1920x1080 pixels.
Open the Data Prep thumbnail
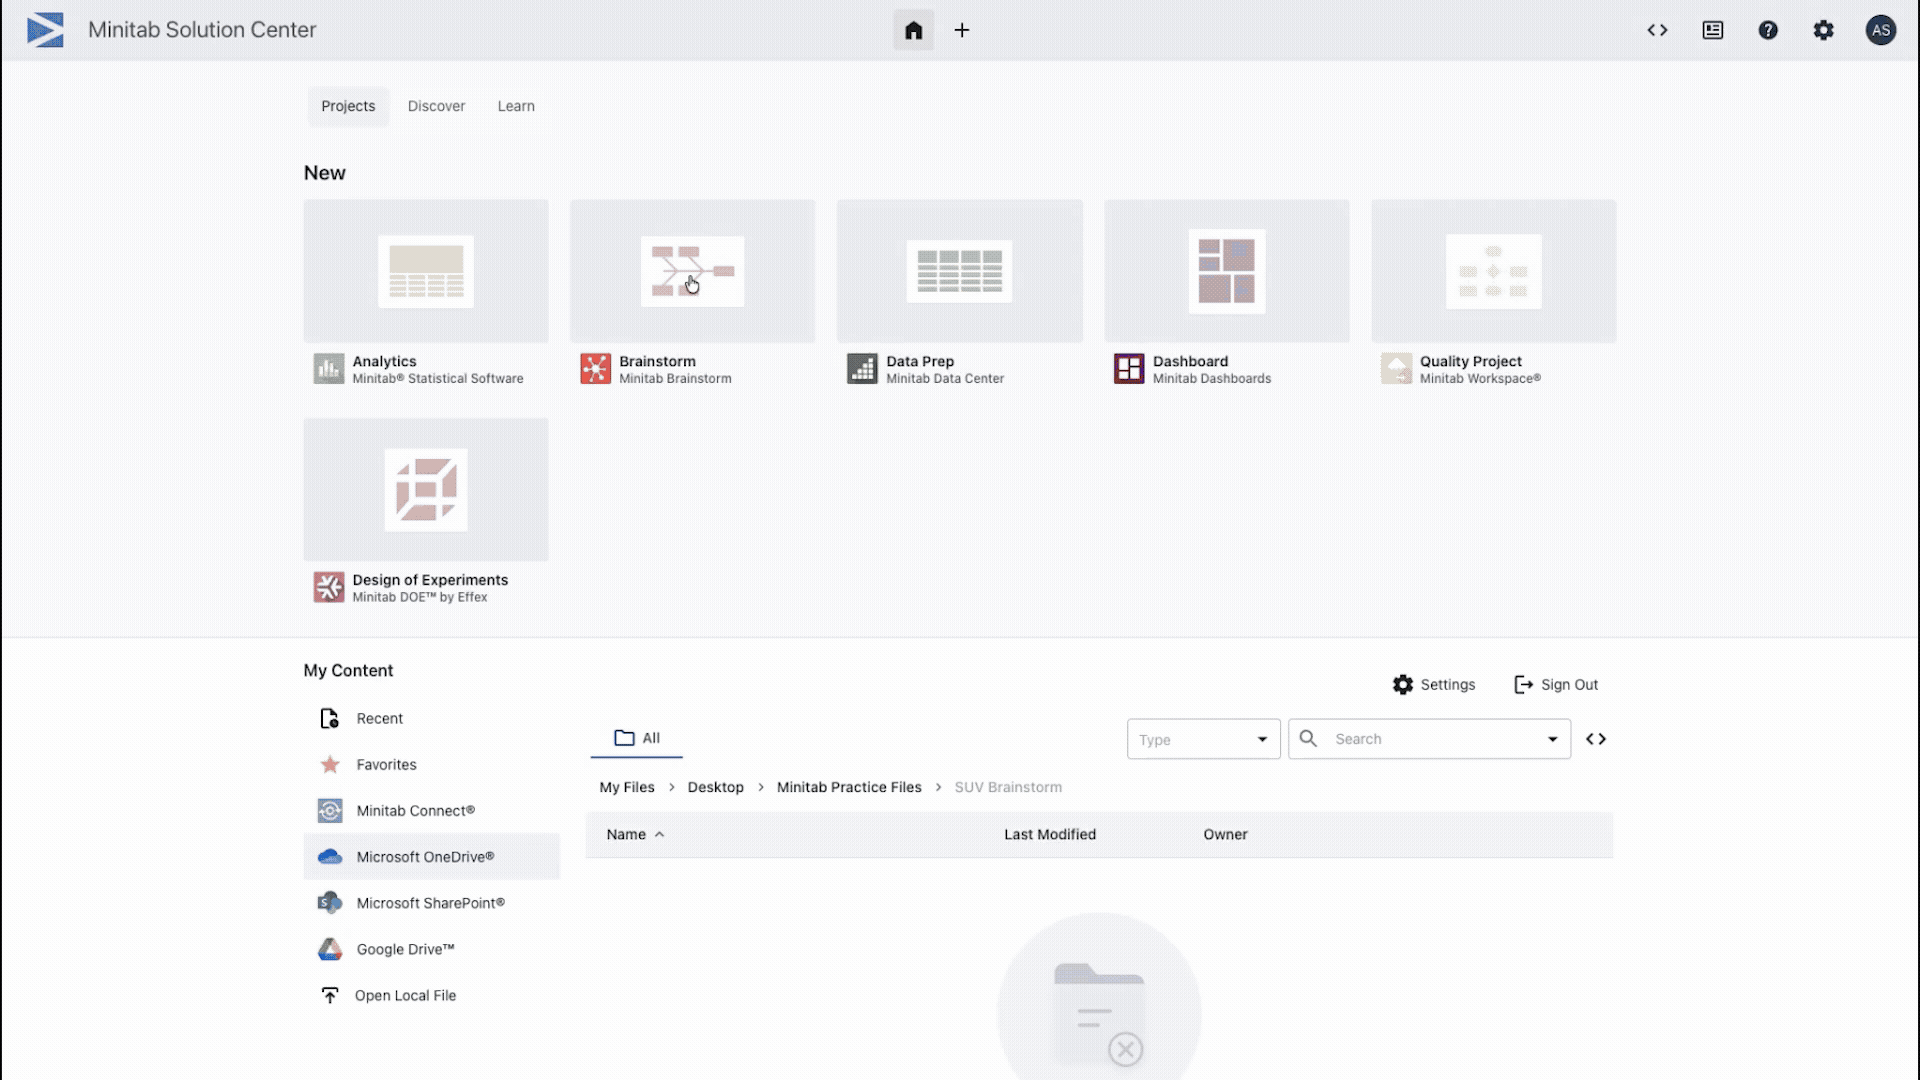[x=960, y=271]
